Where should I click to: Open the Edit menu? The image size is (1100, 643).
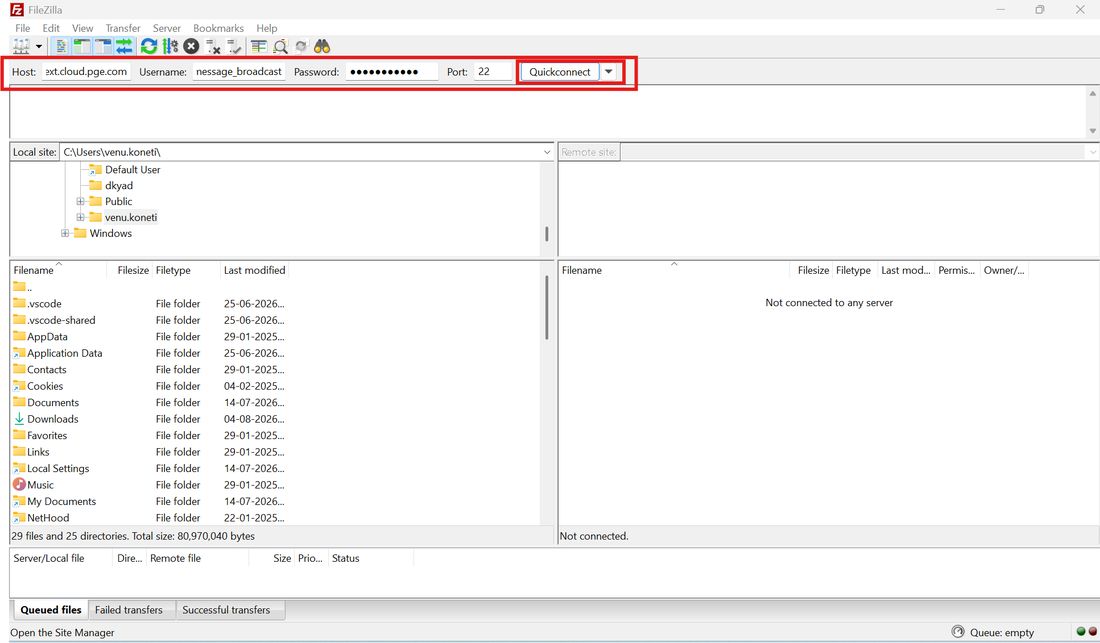51,28
